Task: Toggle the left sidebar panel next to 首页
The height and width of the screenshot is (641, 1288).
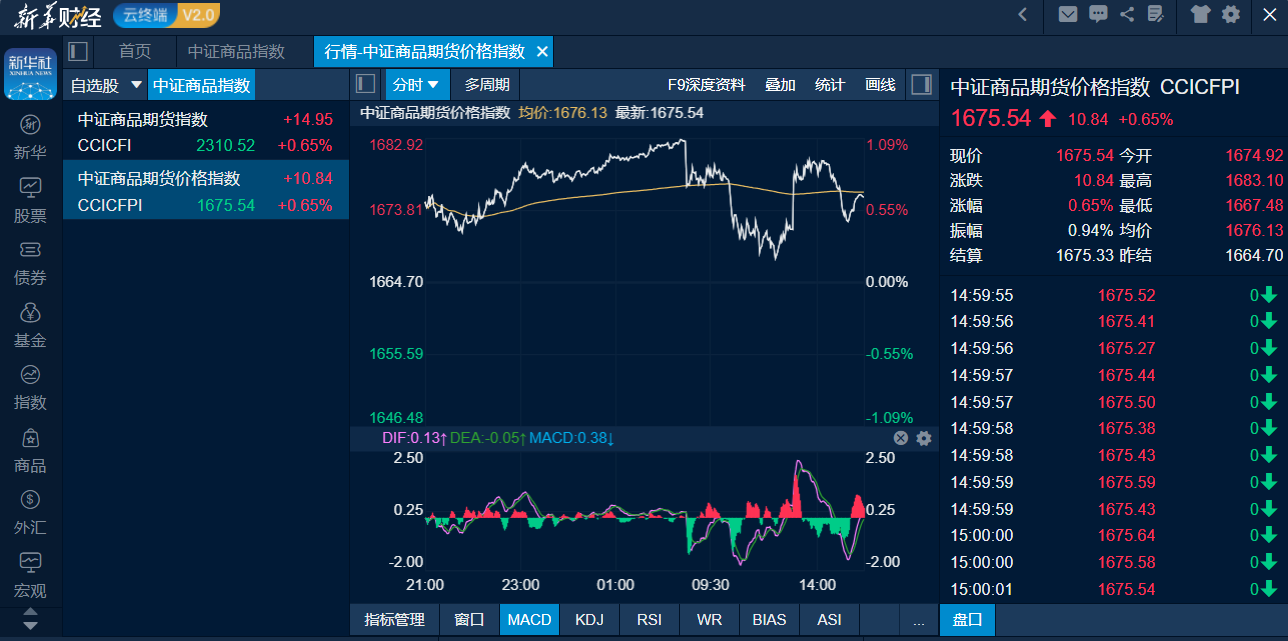Action: coord(78,52)
